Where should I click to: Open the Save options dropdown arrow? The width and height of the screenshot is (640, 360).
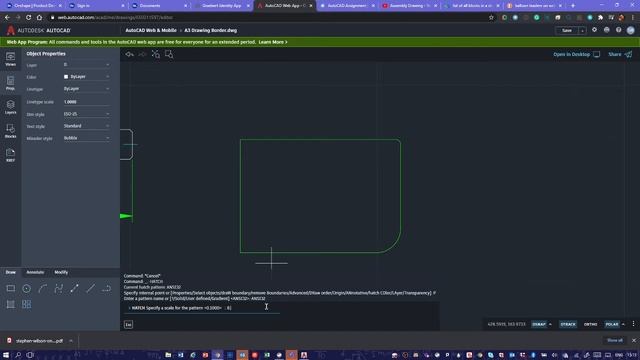coord(582,31)
